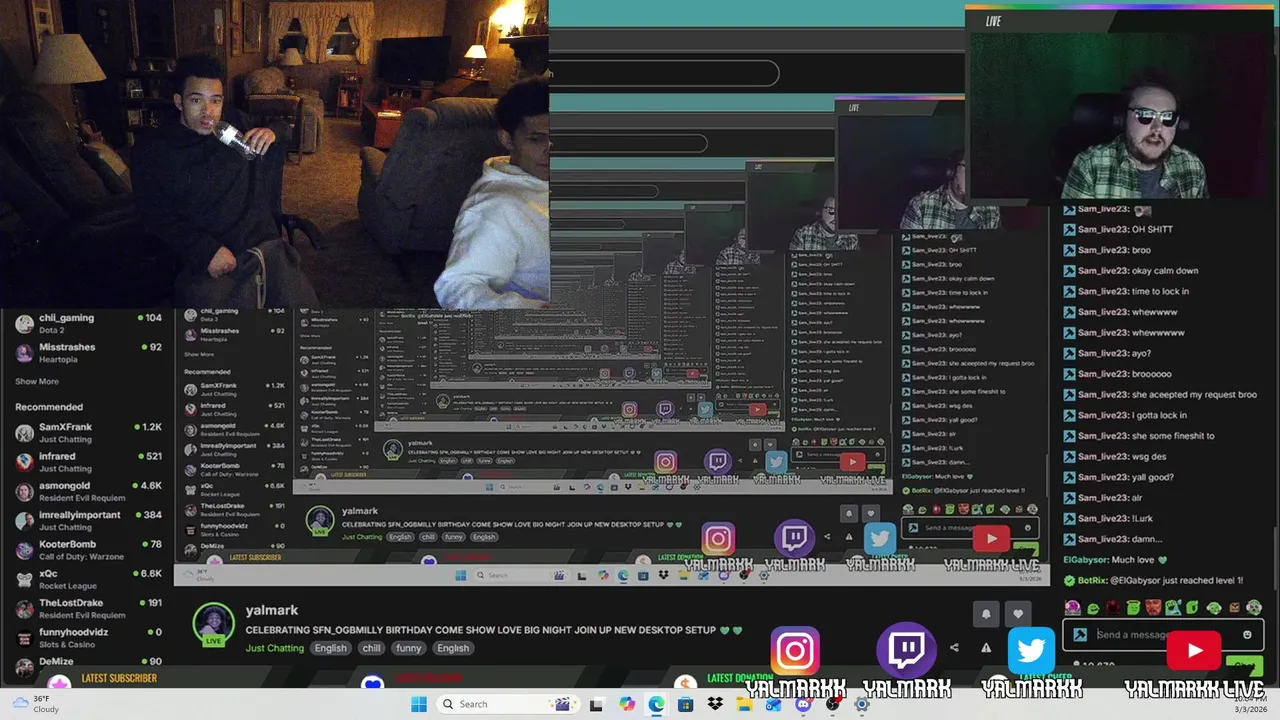Screen dimensions: 1280x720
Task: Open Dropbox from the taskbar
Action: tap(715, 704)
